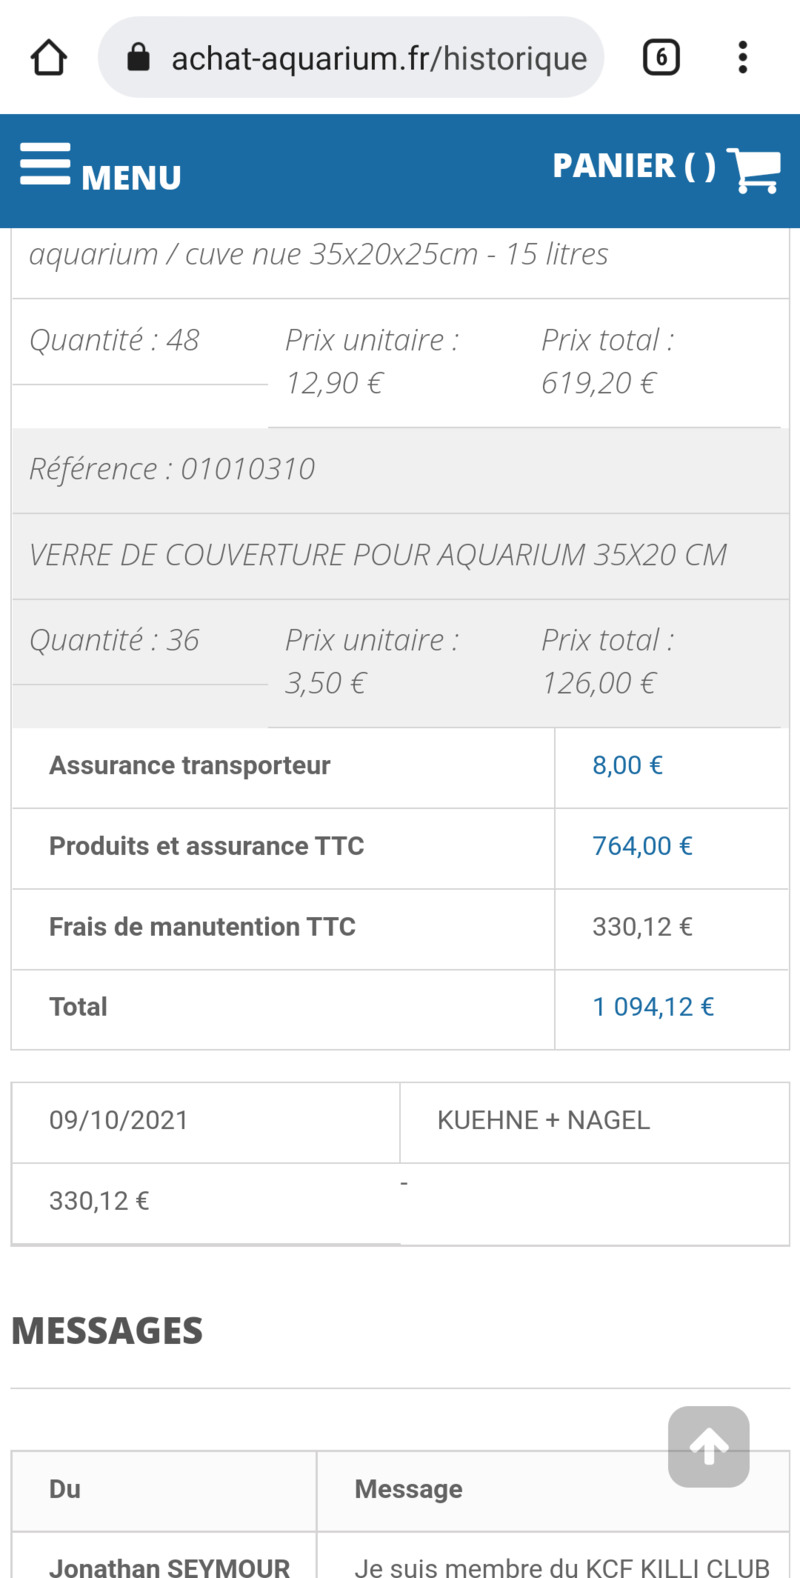The width and height of the screenshot is (800, 1578).
Task: Open the browser tabs counter showing 6
Action: point(661,57)
